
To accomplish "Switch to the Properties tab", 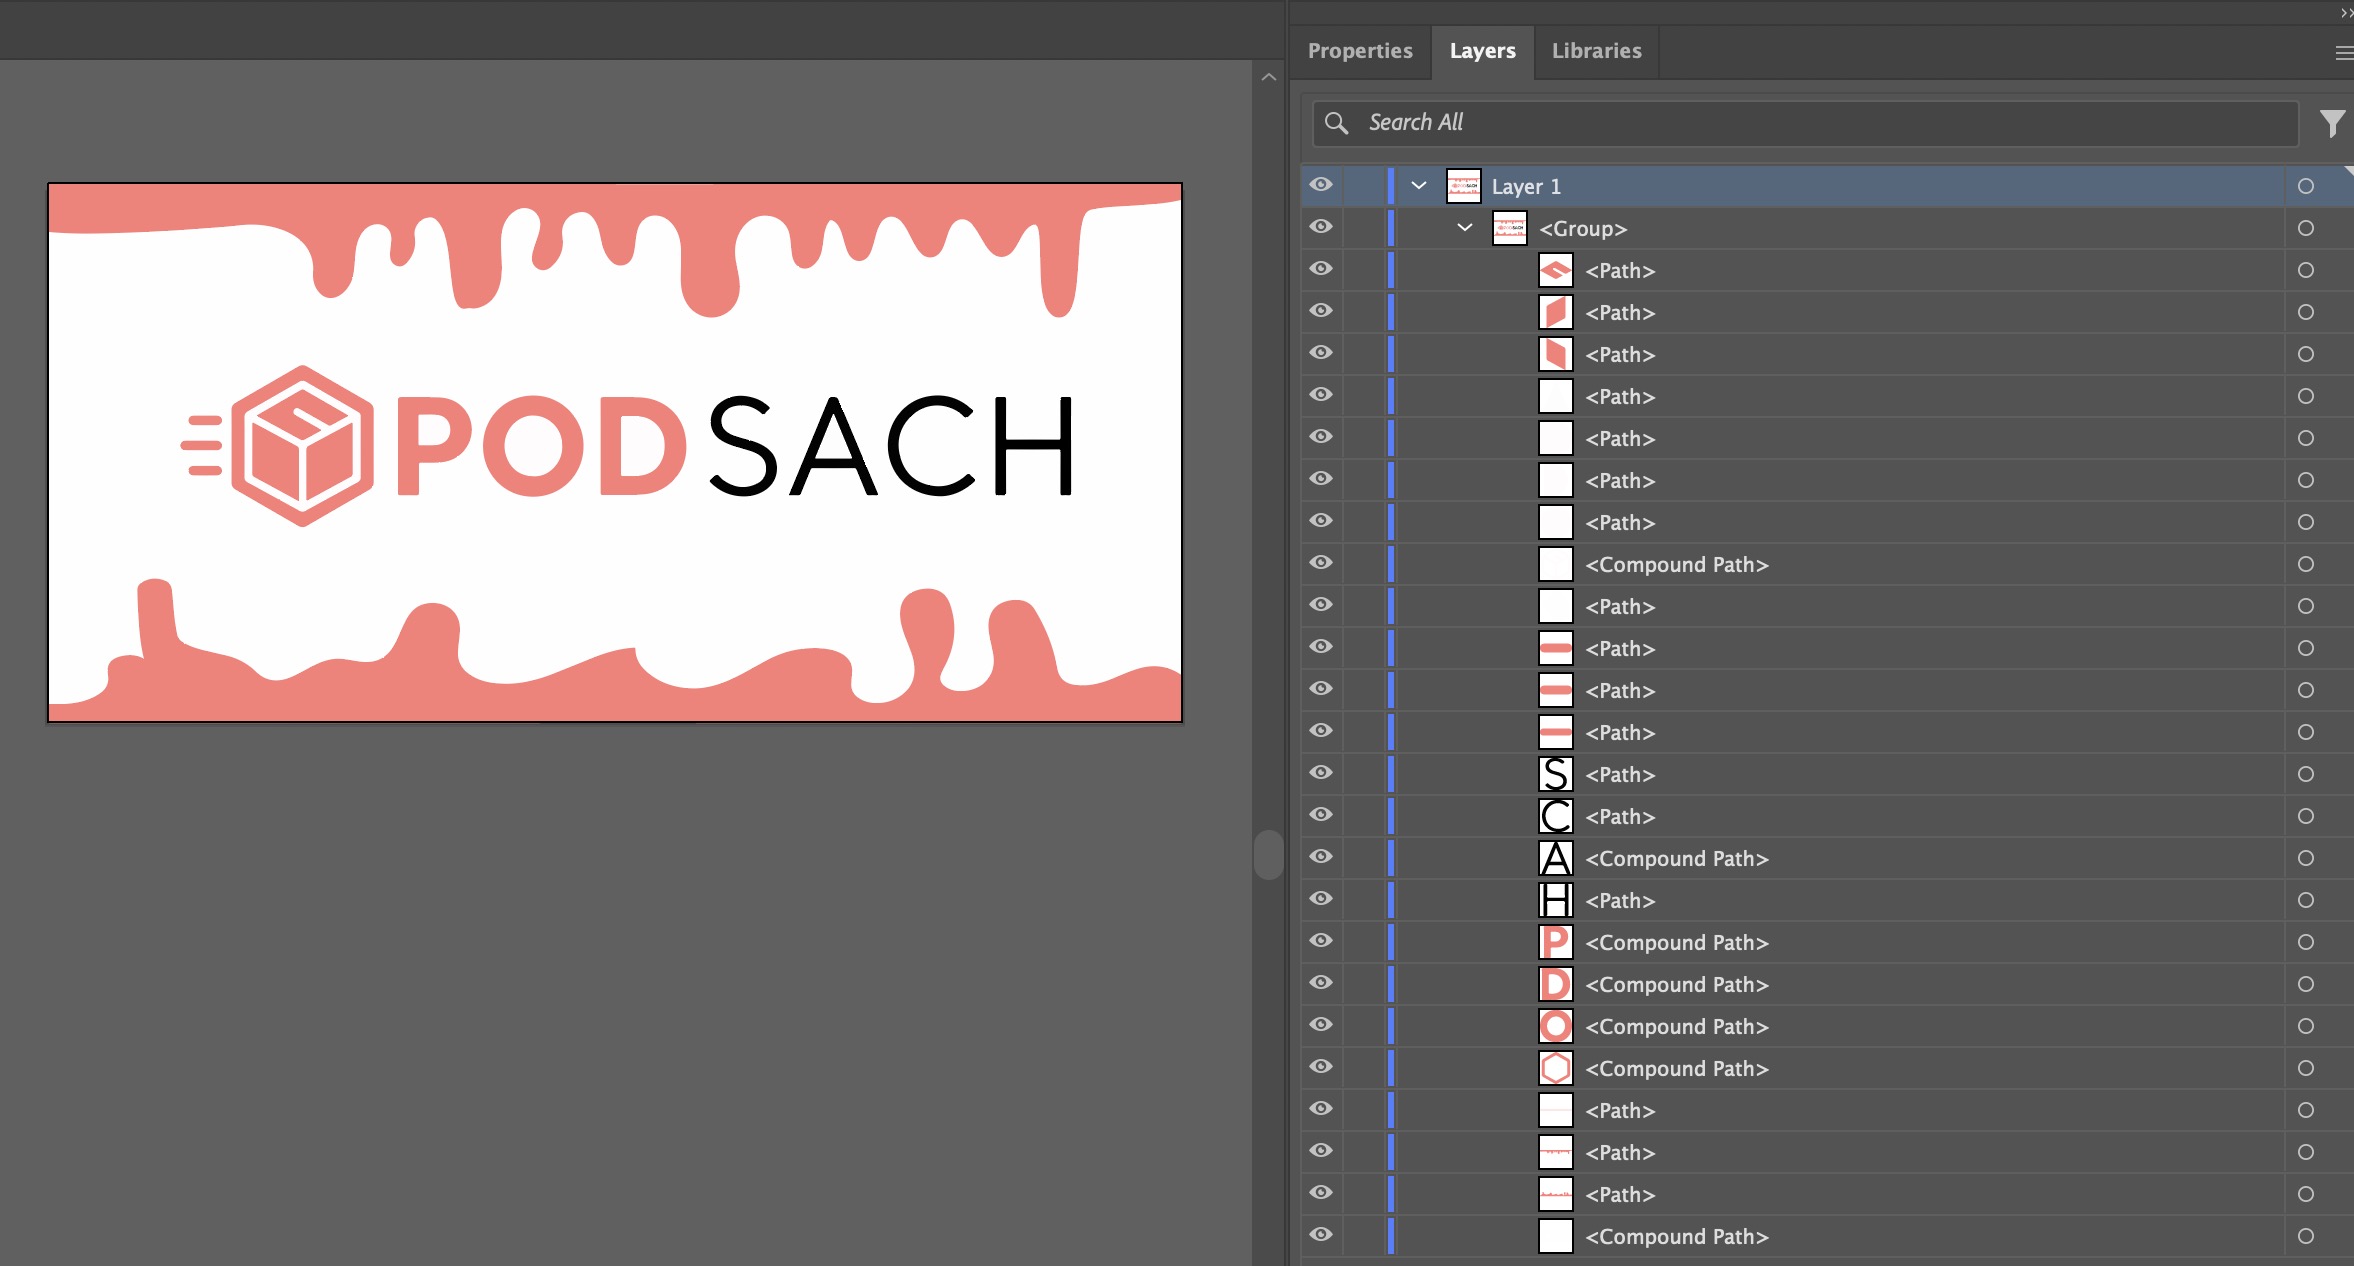I will tap(1360, 51).
